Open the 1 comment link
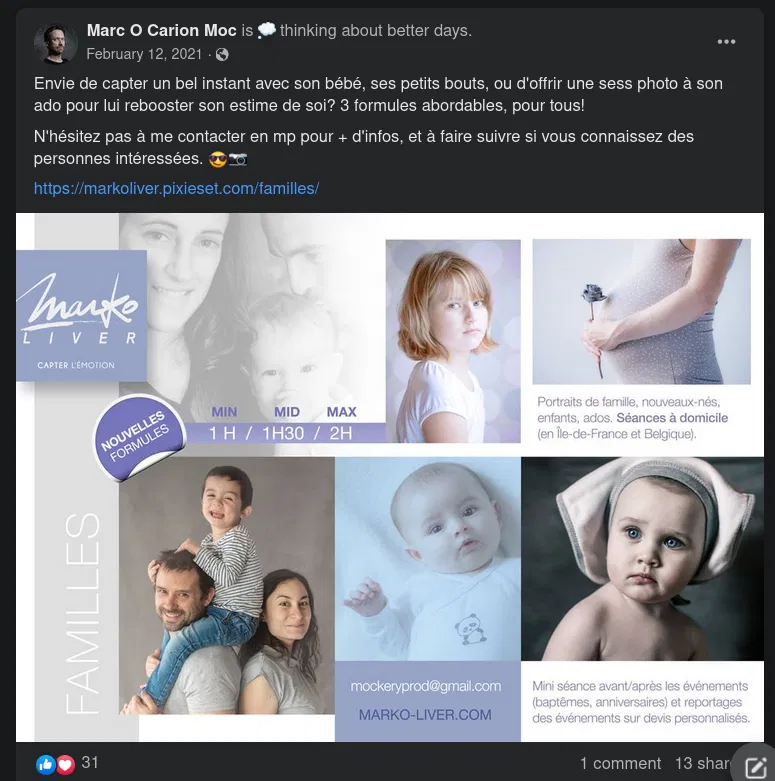The width and height of the screenshot is (775, 781). (x=620, y=763)
